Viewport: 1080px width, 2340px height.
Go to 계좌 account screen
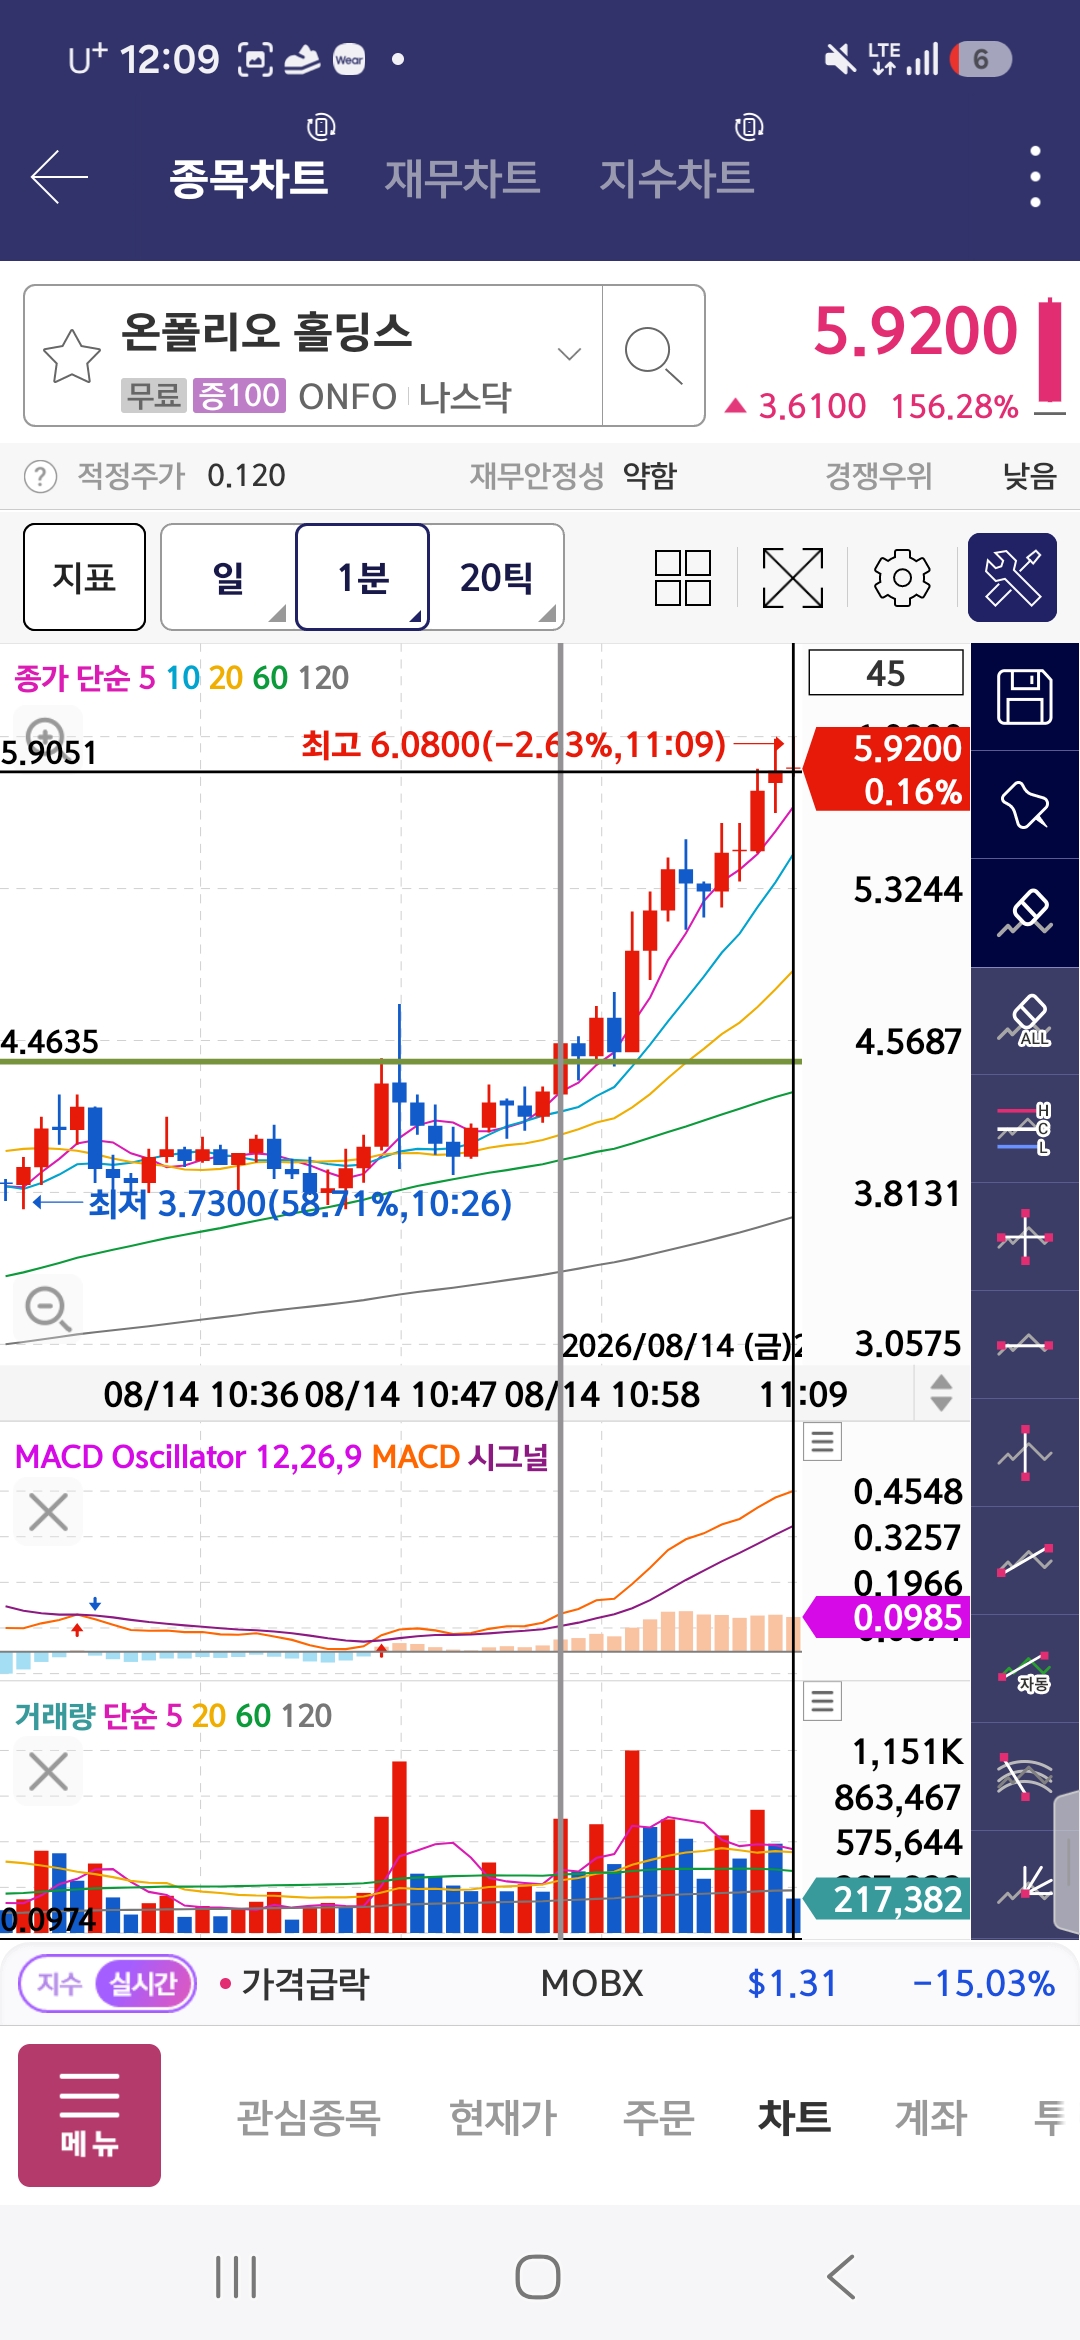coord(931,2117)
